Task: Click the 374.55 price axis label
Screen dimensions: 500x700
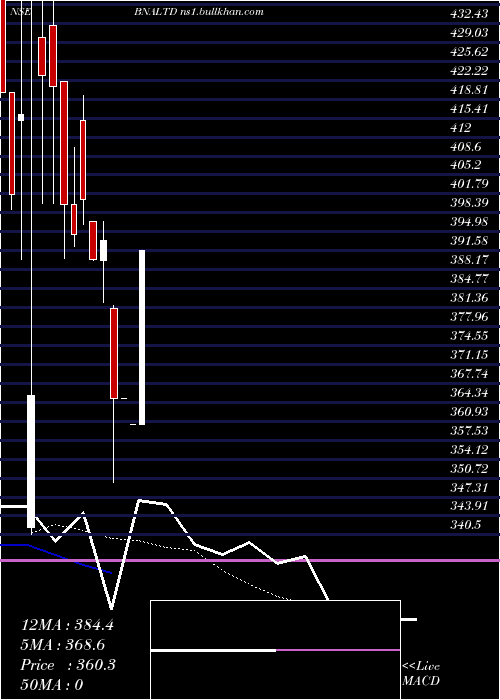Action: click(x=469, y=335)
